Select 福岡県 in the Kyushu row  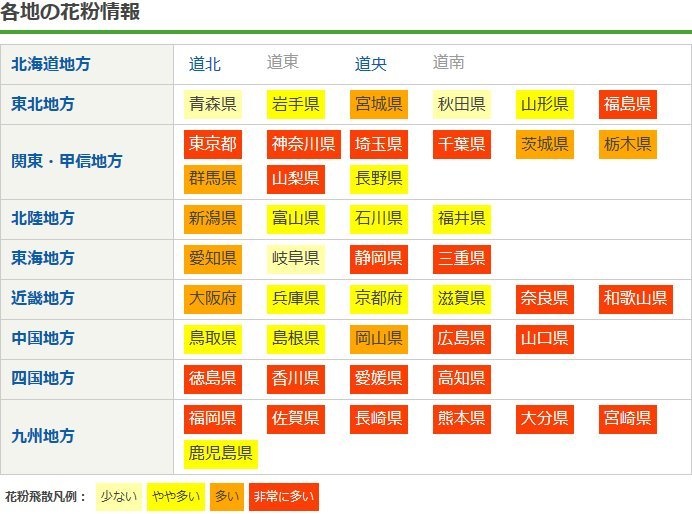213,418
